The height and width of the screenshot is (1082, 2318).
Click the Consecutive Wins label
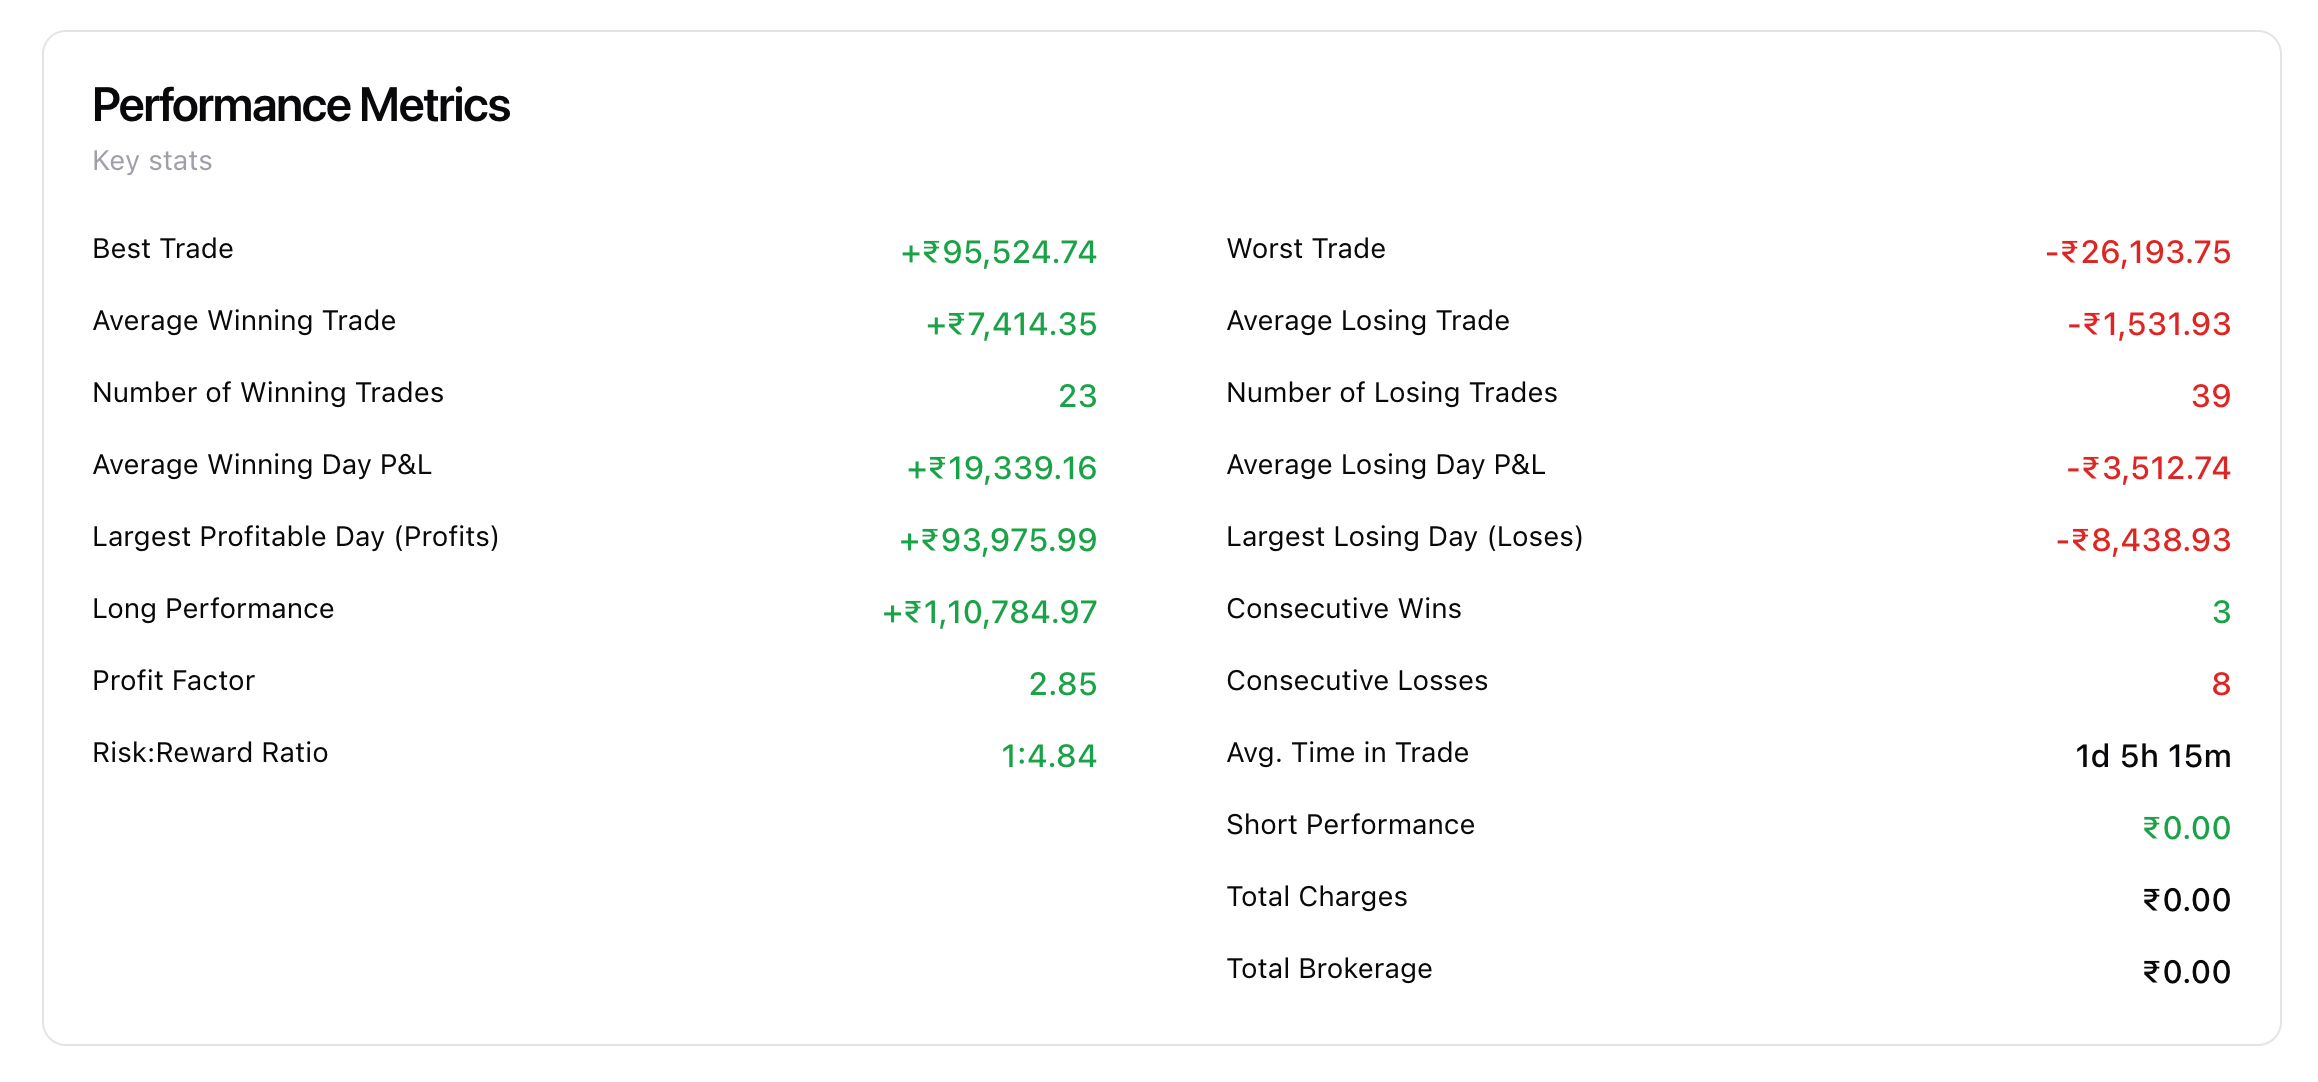point(1343,609)
